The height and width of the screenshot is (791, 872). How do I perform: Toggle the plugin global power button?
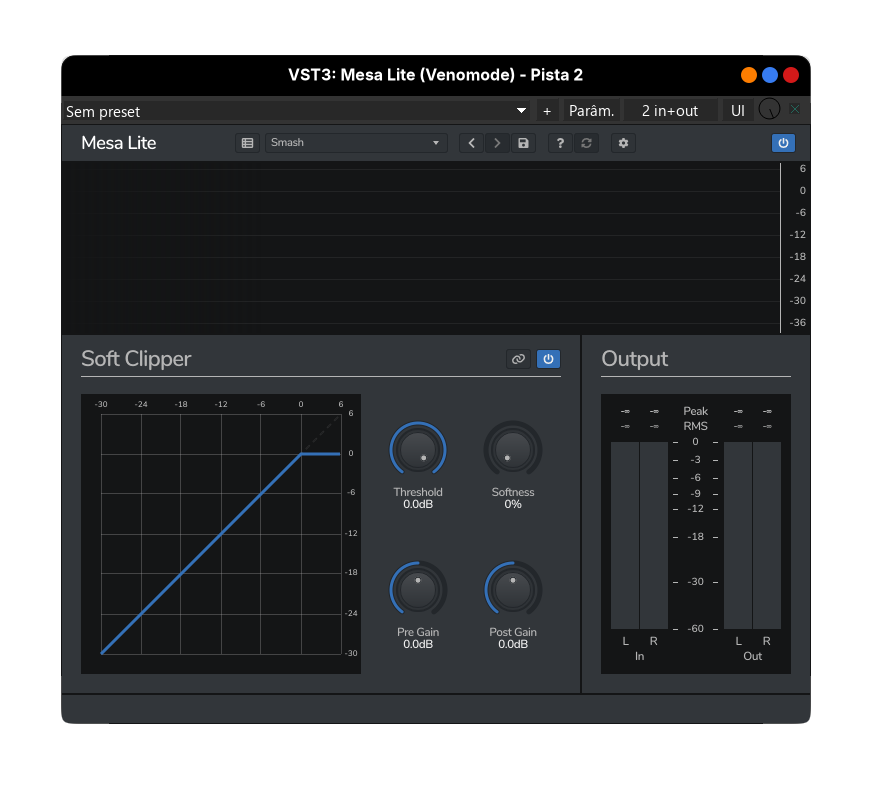point(783,143)
